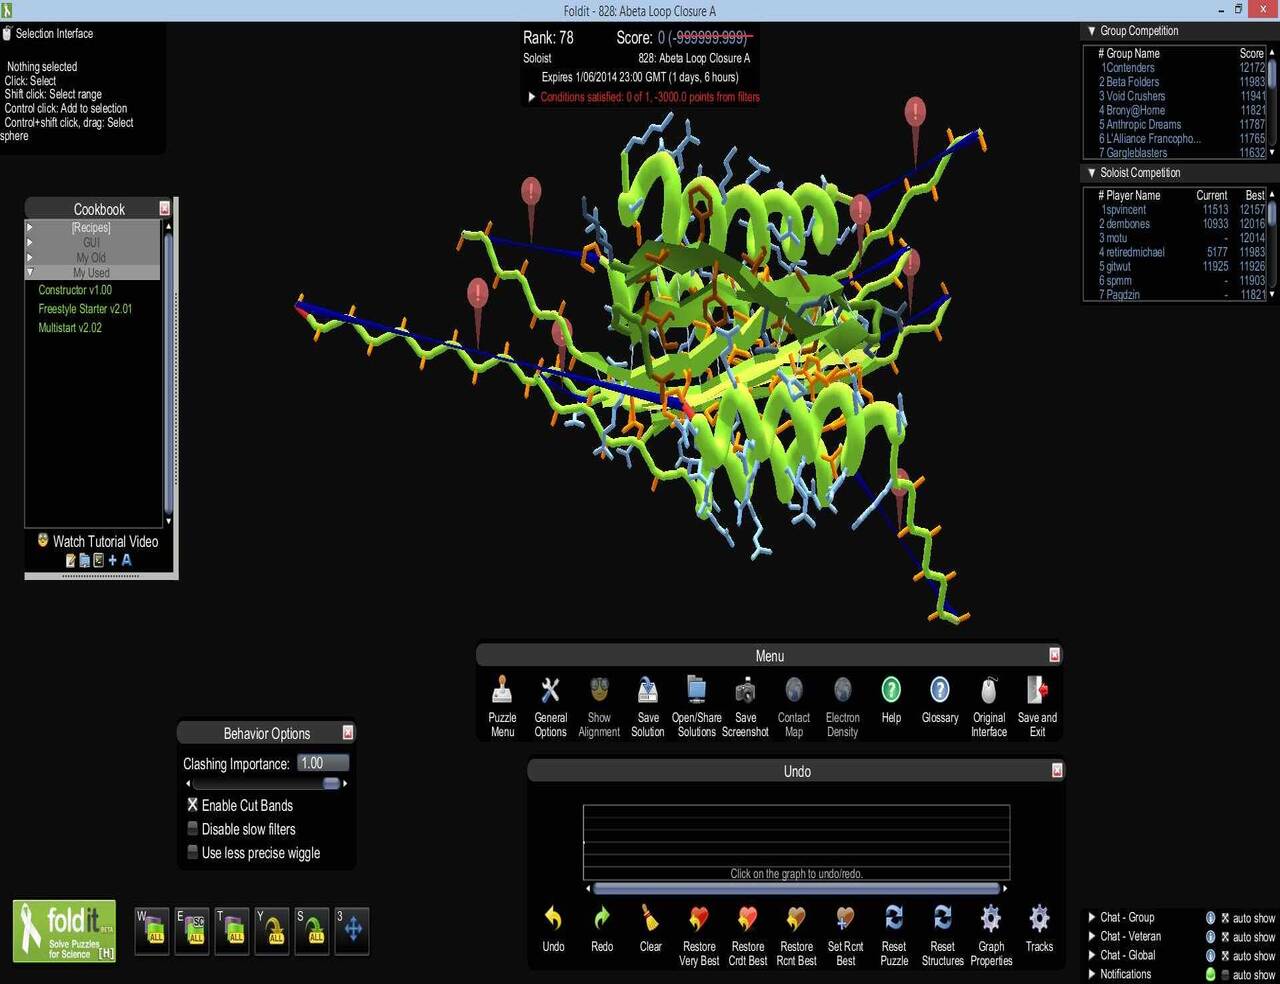Select the Freestyle Starter v2.01 recipe

tap(85, 309)
